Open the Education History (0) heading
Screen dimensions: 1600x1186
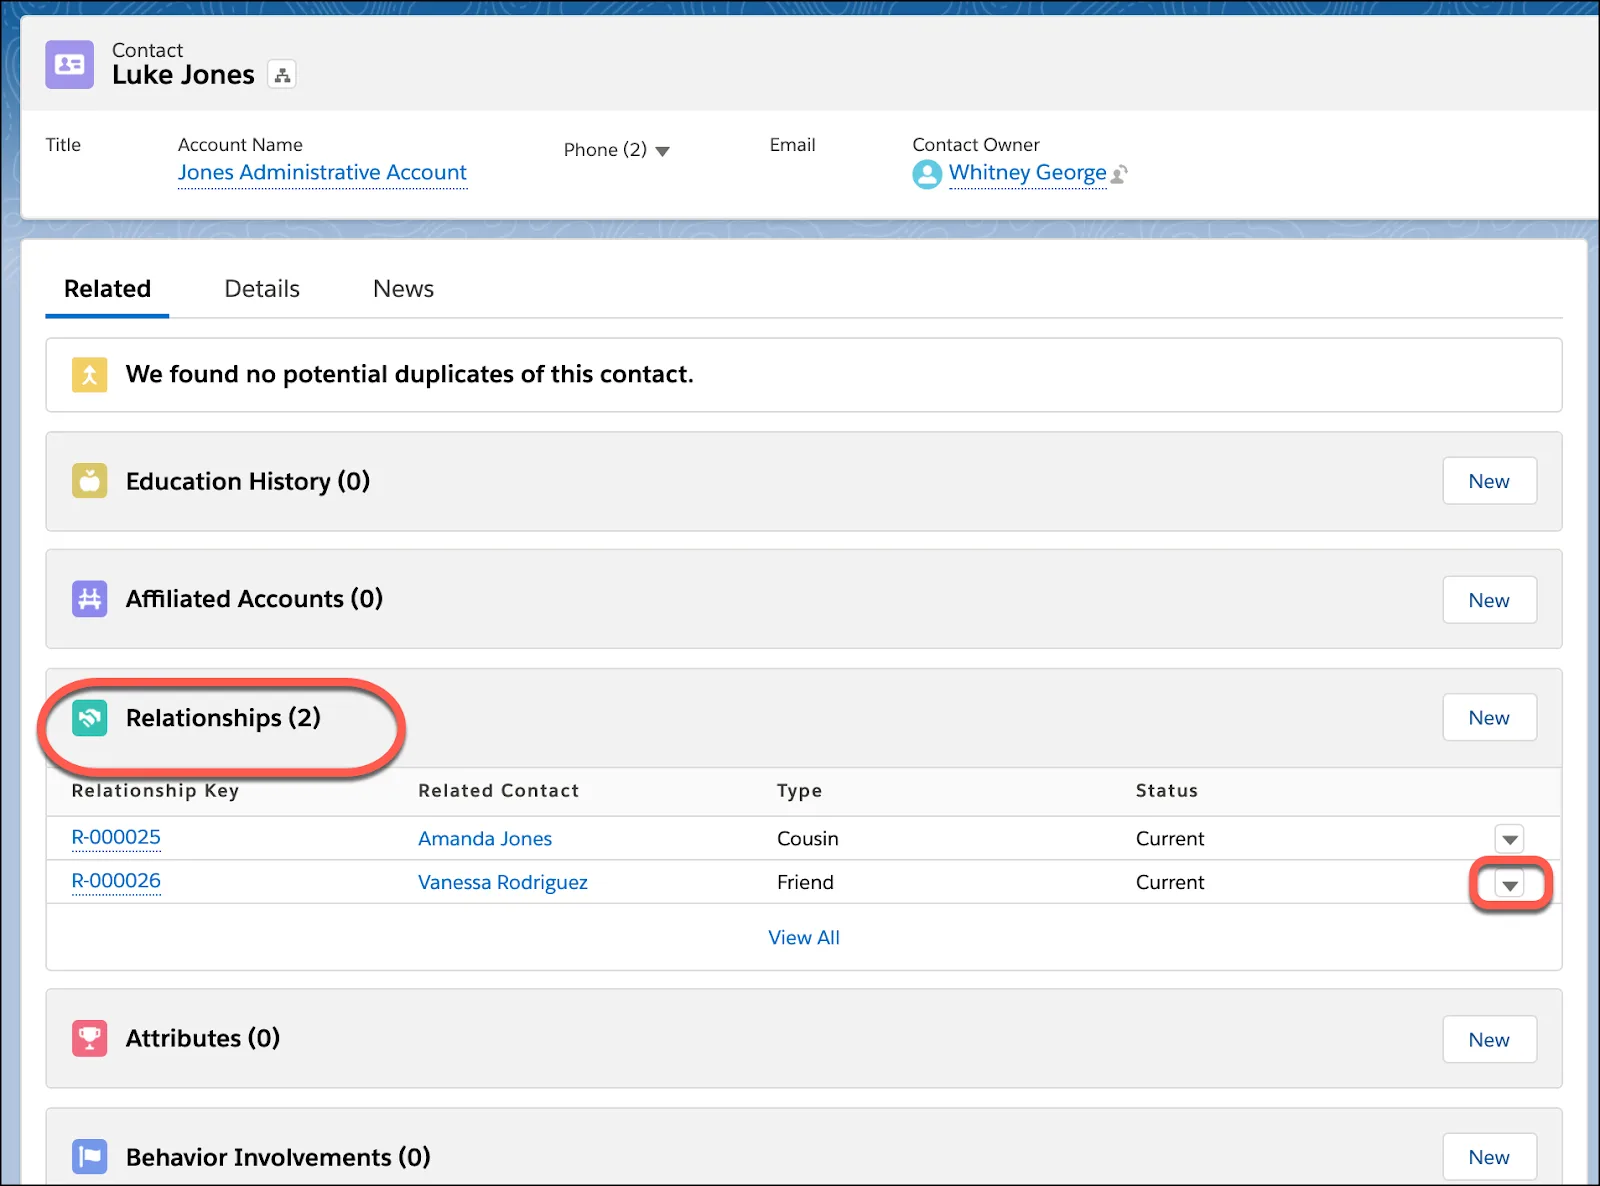click(x=248, y=482)
